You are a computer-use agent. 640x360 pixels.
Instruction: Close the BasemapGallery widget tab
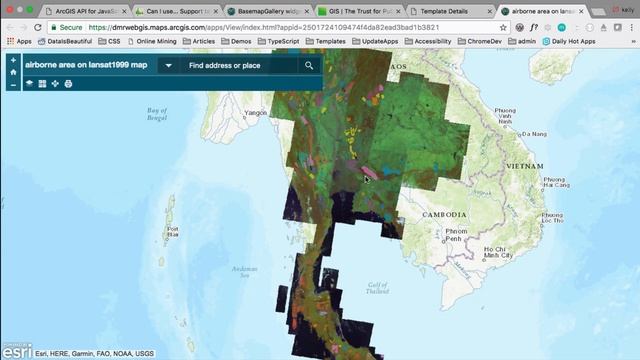click(x=307, y=11)
